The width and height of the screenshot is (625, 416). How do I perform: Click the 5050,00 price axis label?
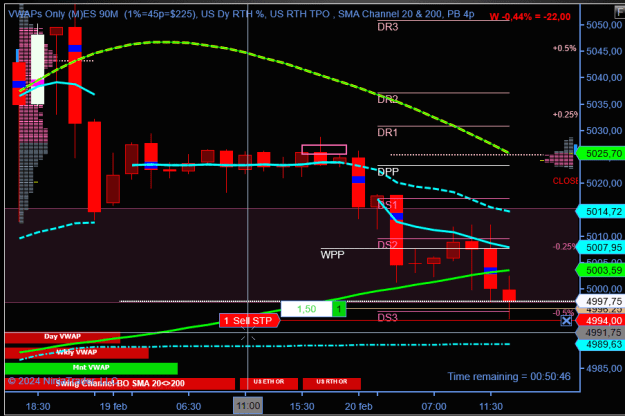(x=604, y=25)
